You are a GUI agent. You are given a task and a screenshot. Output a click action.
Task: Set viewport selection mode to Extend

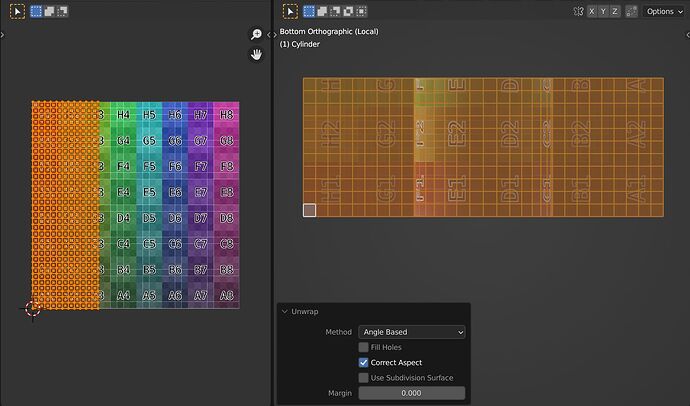point(322,11)
